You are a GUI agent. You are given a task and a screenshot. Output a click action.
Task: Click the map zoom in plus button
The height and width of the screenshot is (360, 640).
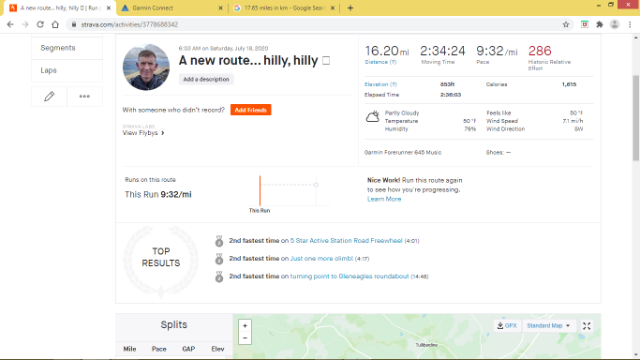[x=245, y=326]
